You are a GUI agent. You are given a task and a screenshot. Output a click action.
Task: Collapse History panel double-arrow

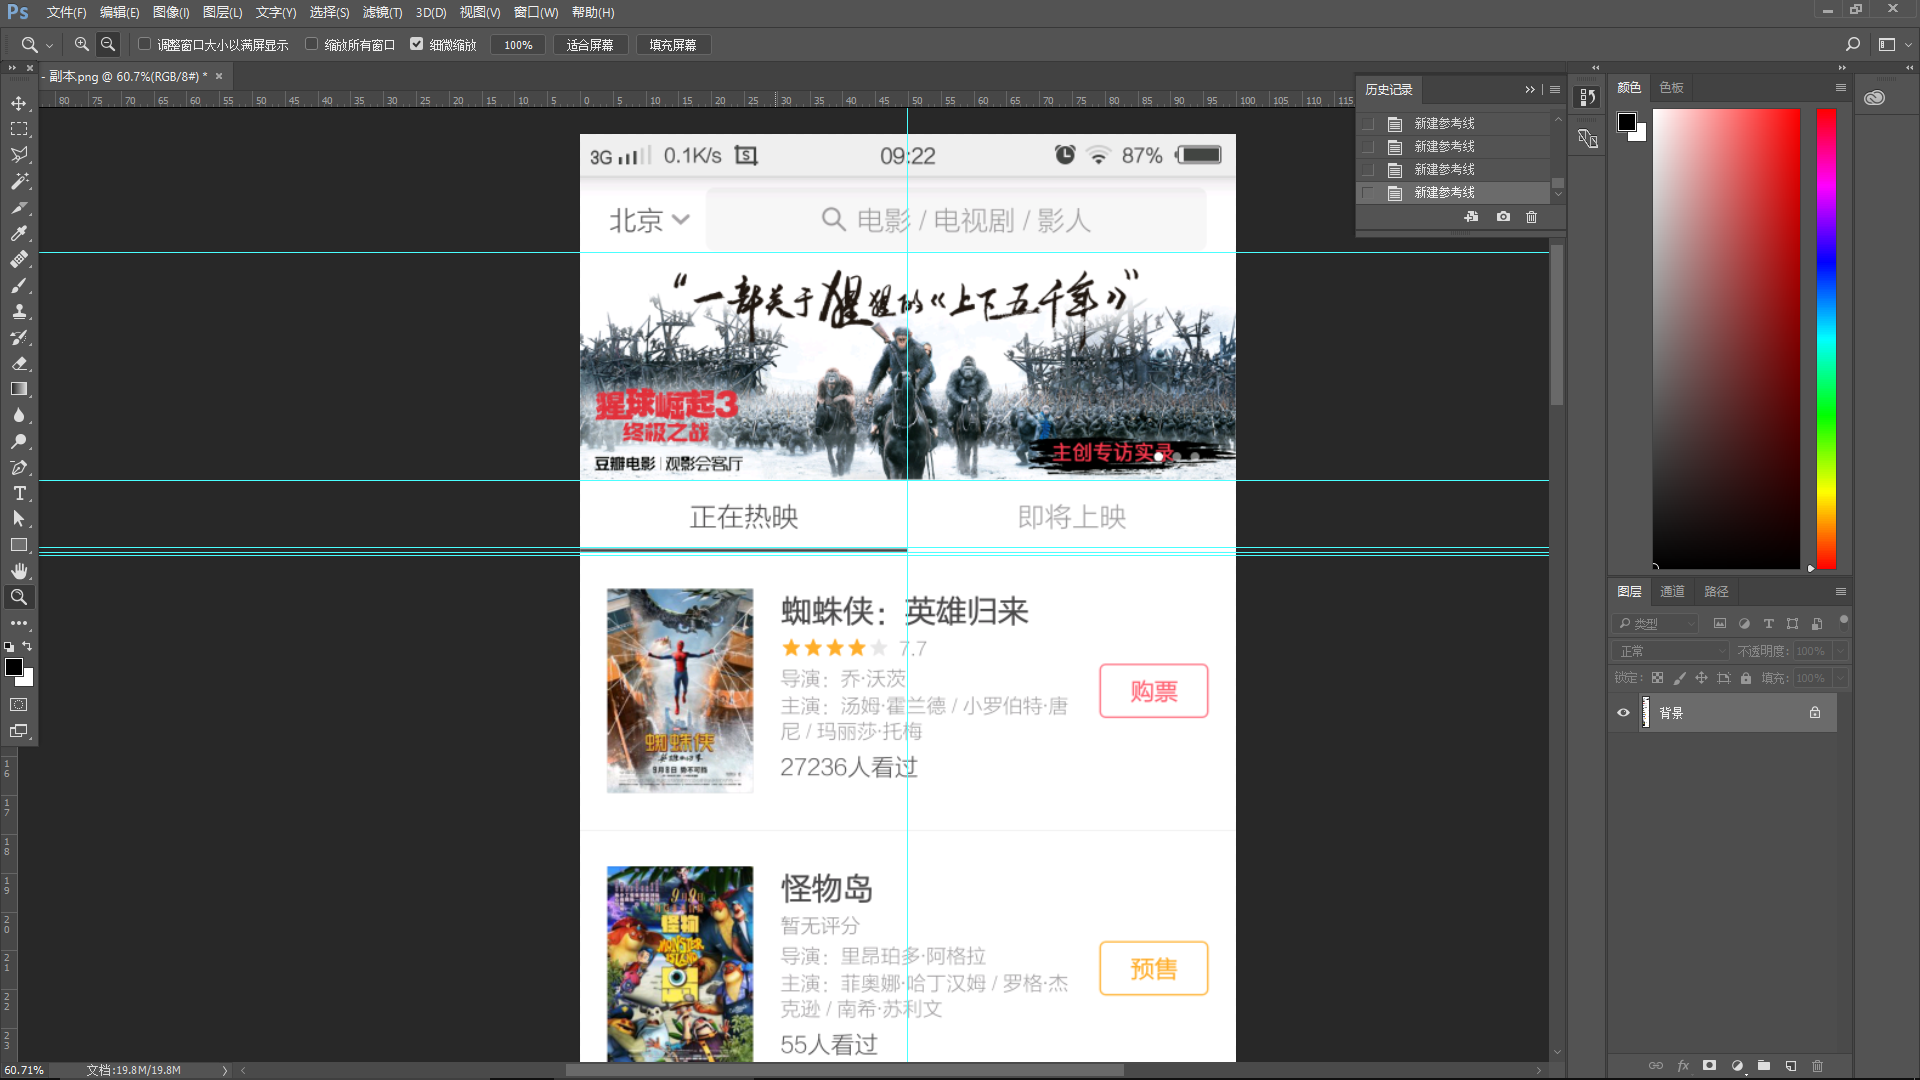pos(1530,89)
